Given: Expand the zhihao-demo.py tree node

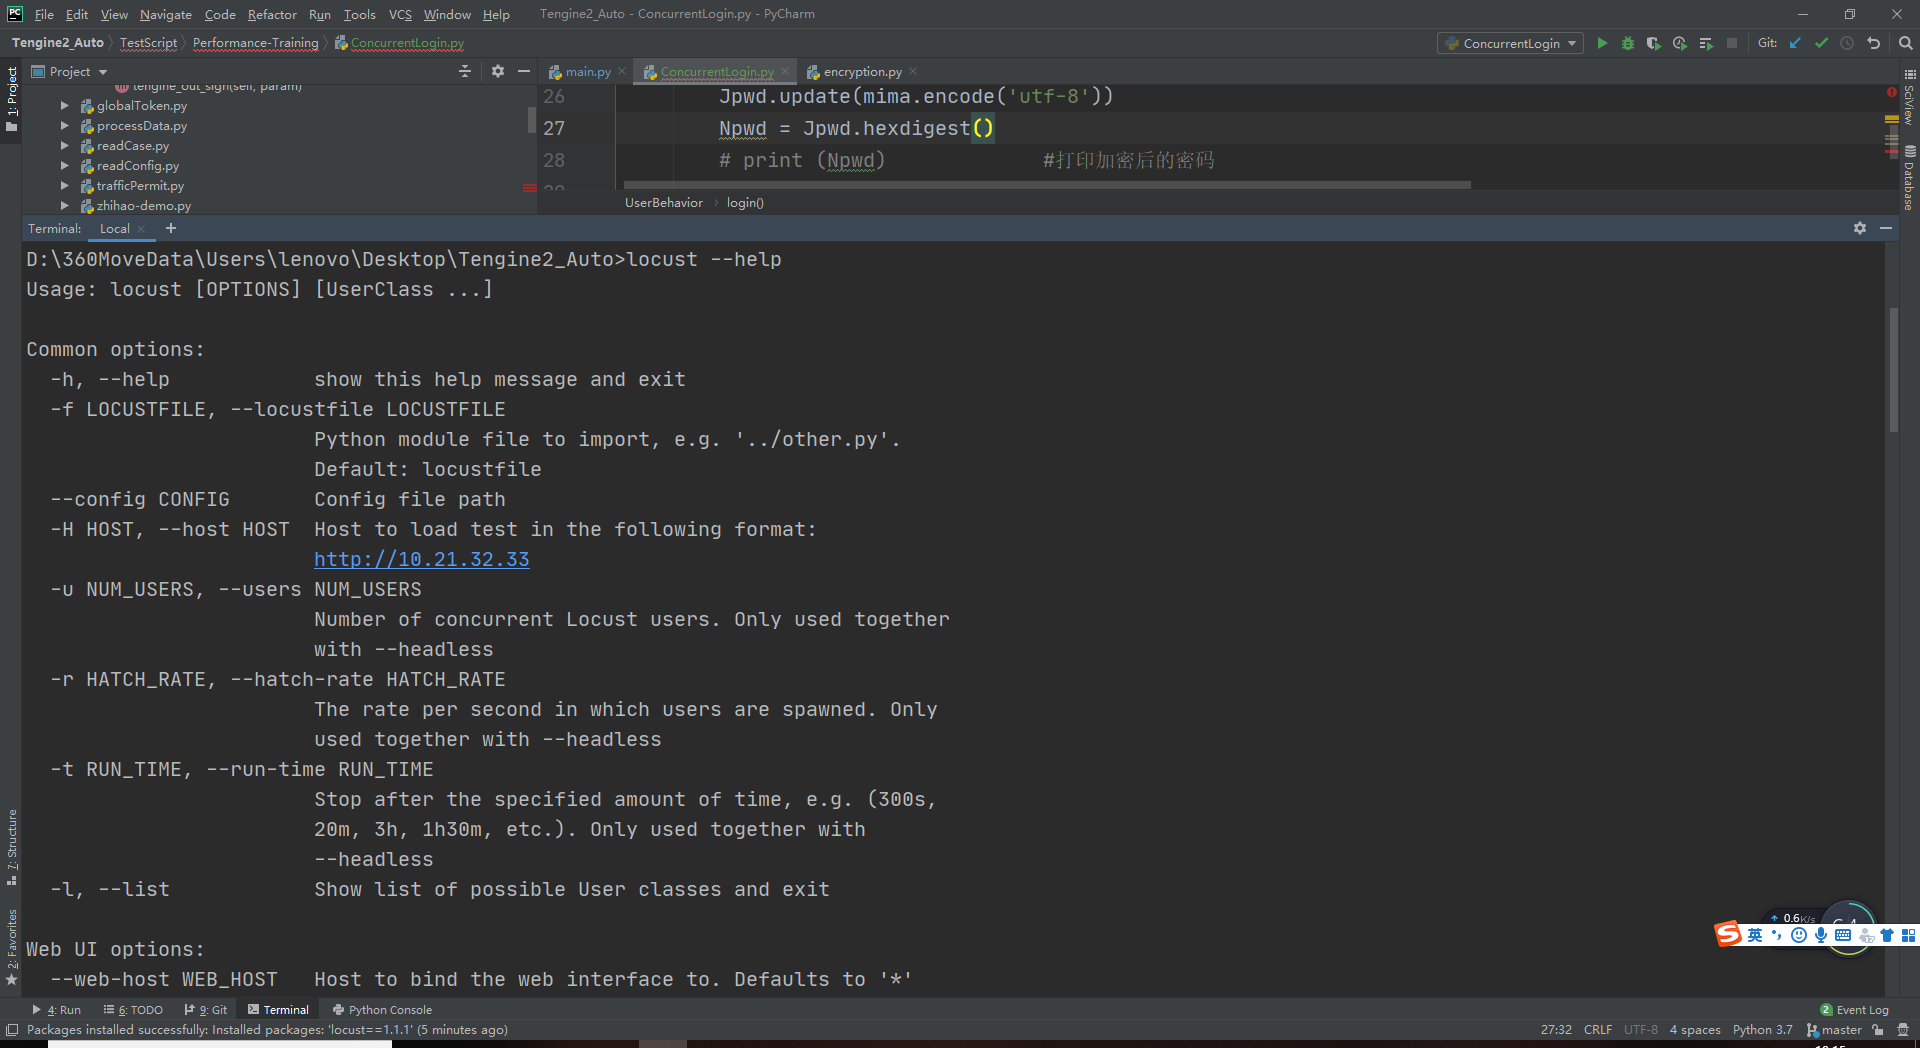Looking at the screenshot, I should point(65,206).
